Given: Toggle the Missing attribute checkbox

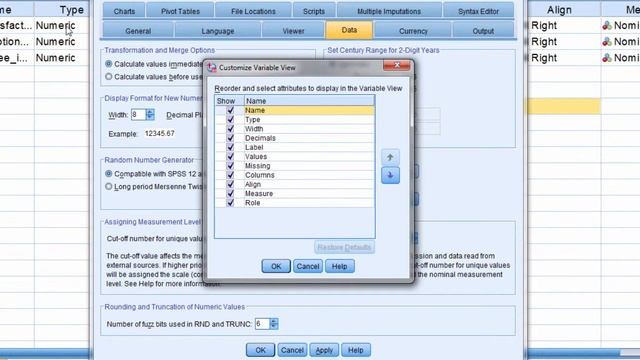Looking at the screenshot, I should pyautogui.click(x=230, y=166).
